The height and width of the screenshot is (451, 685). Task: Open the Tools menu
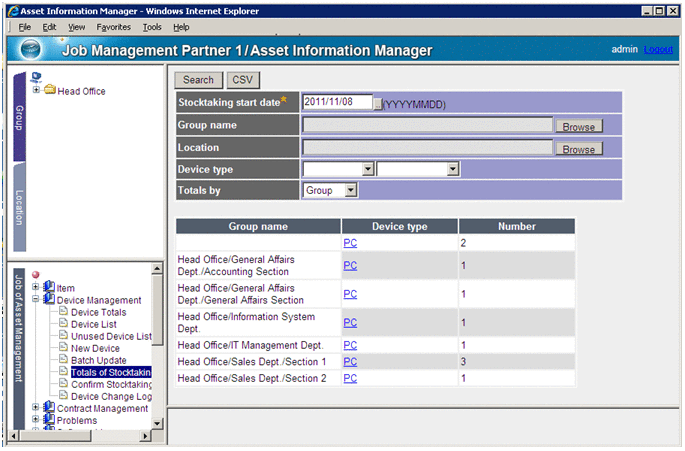151,27
